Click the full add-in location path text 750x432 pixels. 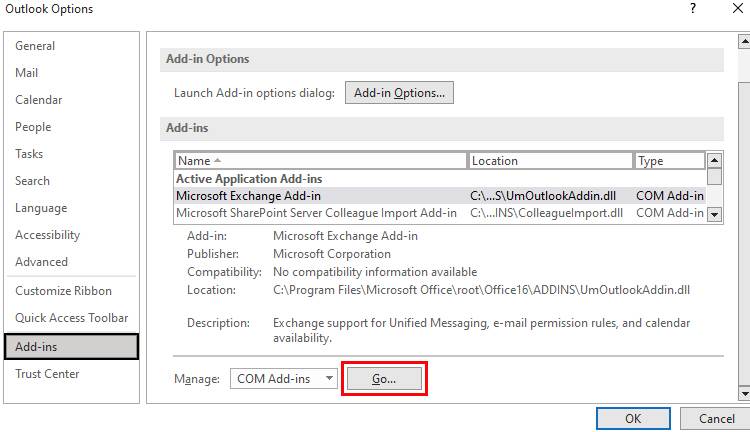pyautogui.click(x=481, y=290)
